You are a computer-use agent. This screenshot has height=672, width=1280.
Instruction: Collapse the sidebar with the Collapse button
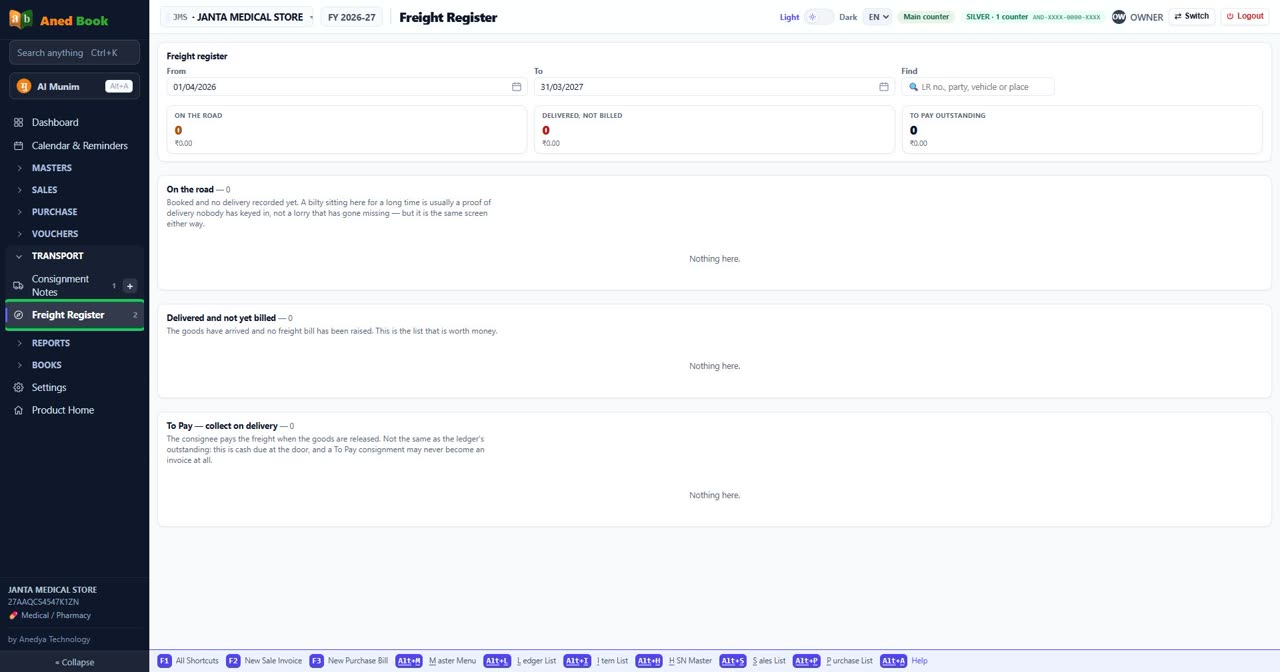(x=74, y=662)
